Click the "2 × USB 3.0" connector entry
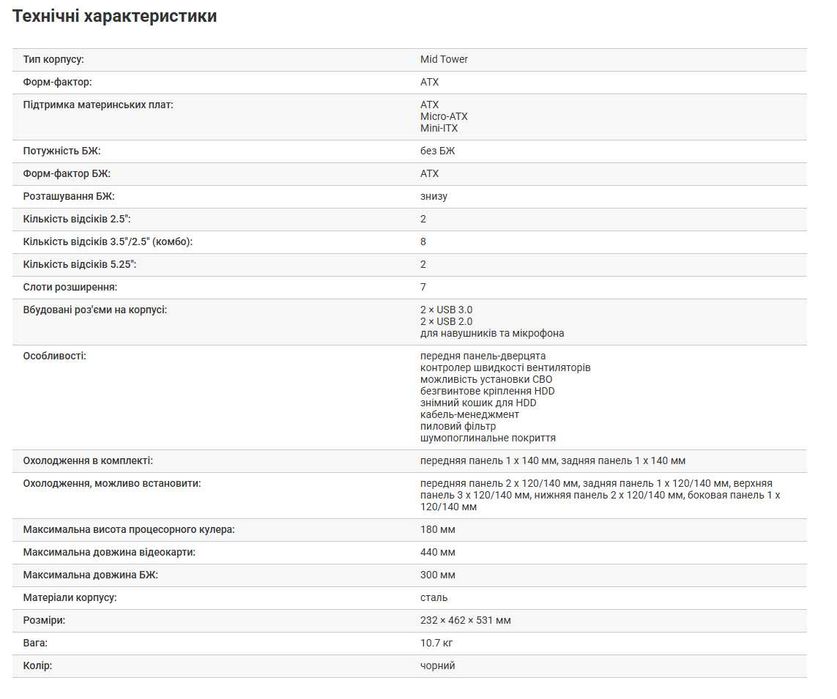The width and height of the screenshot is (837, 699). tap(446, 310)
